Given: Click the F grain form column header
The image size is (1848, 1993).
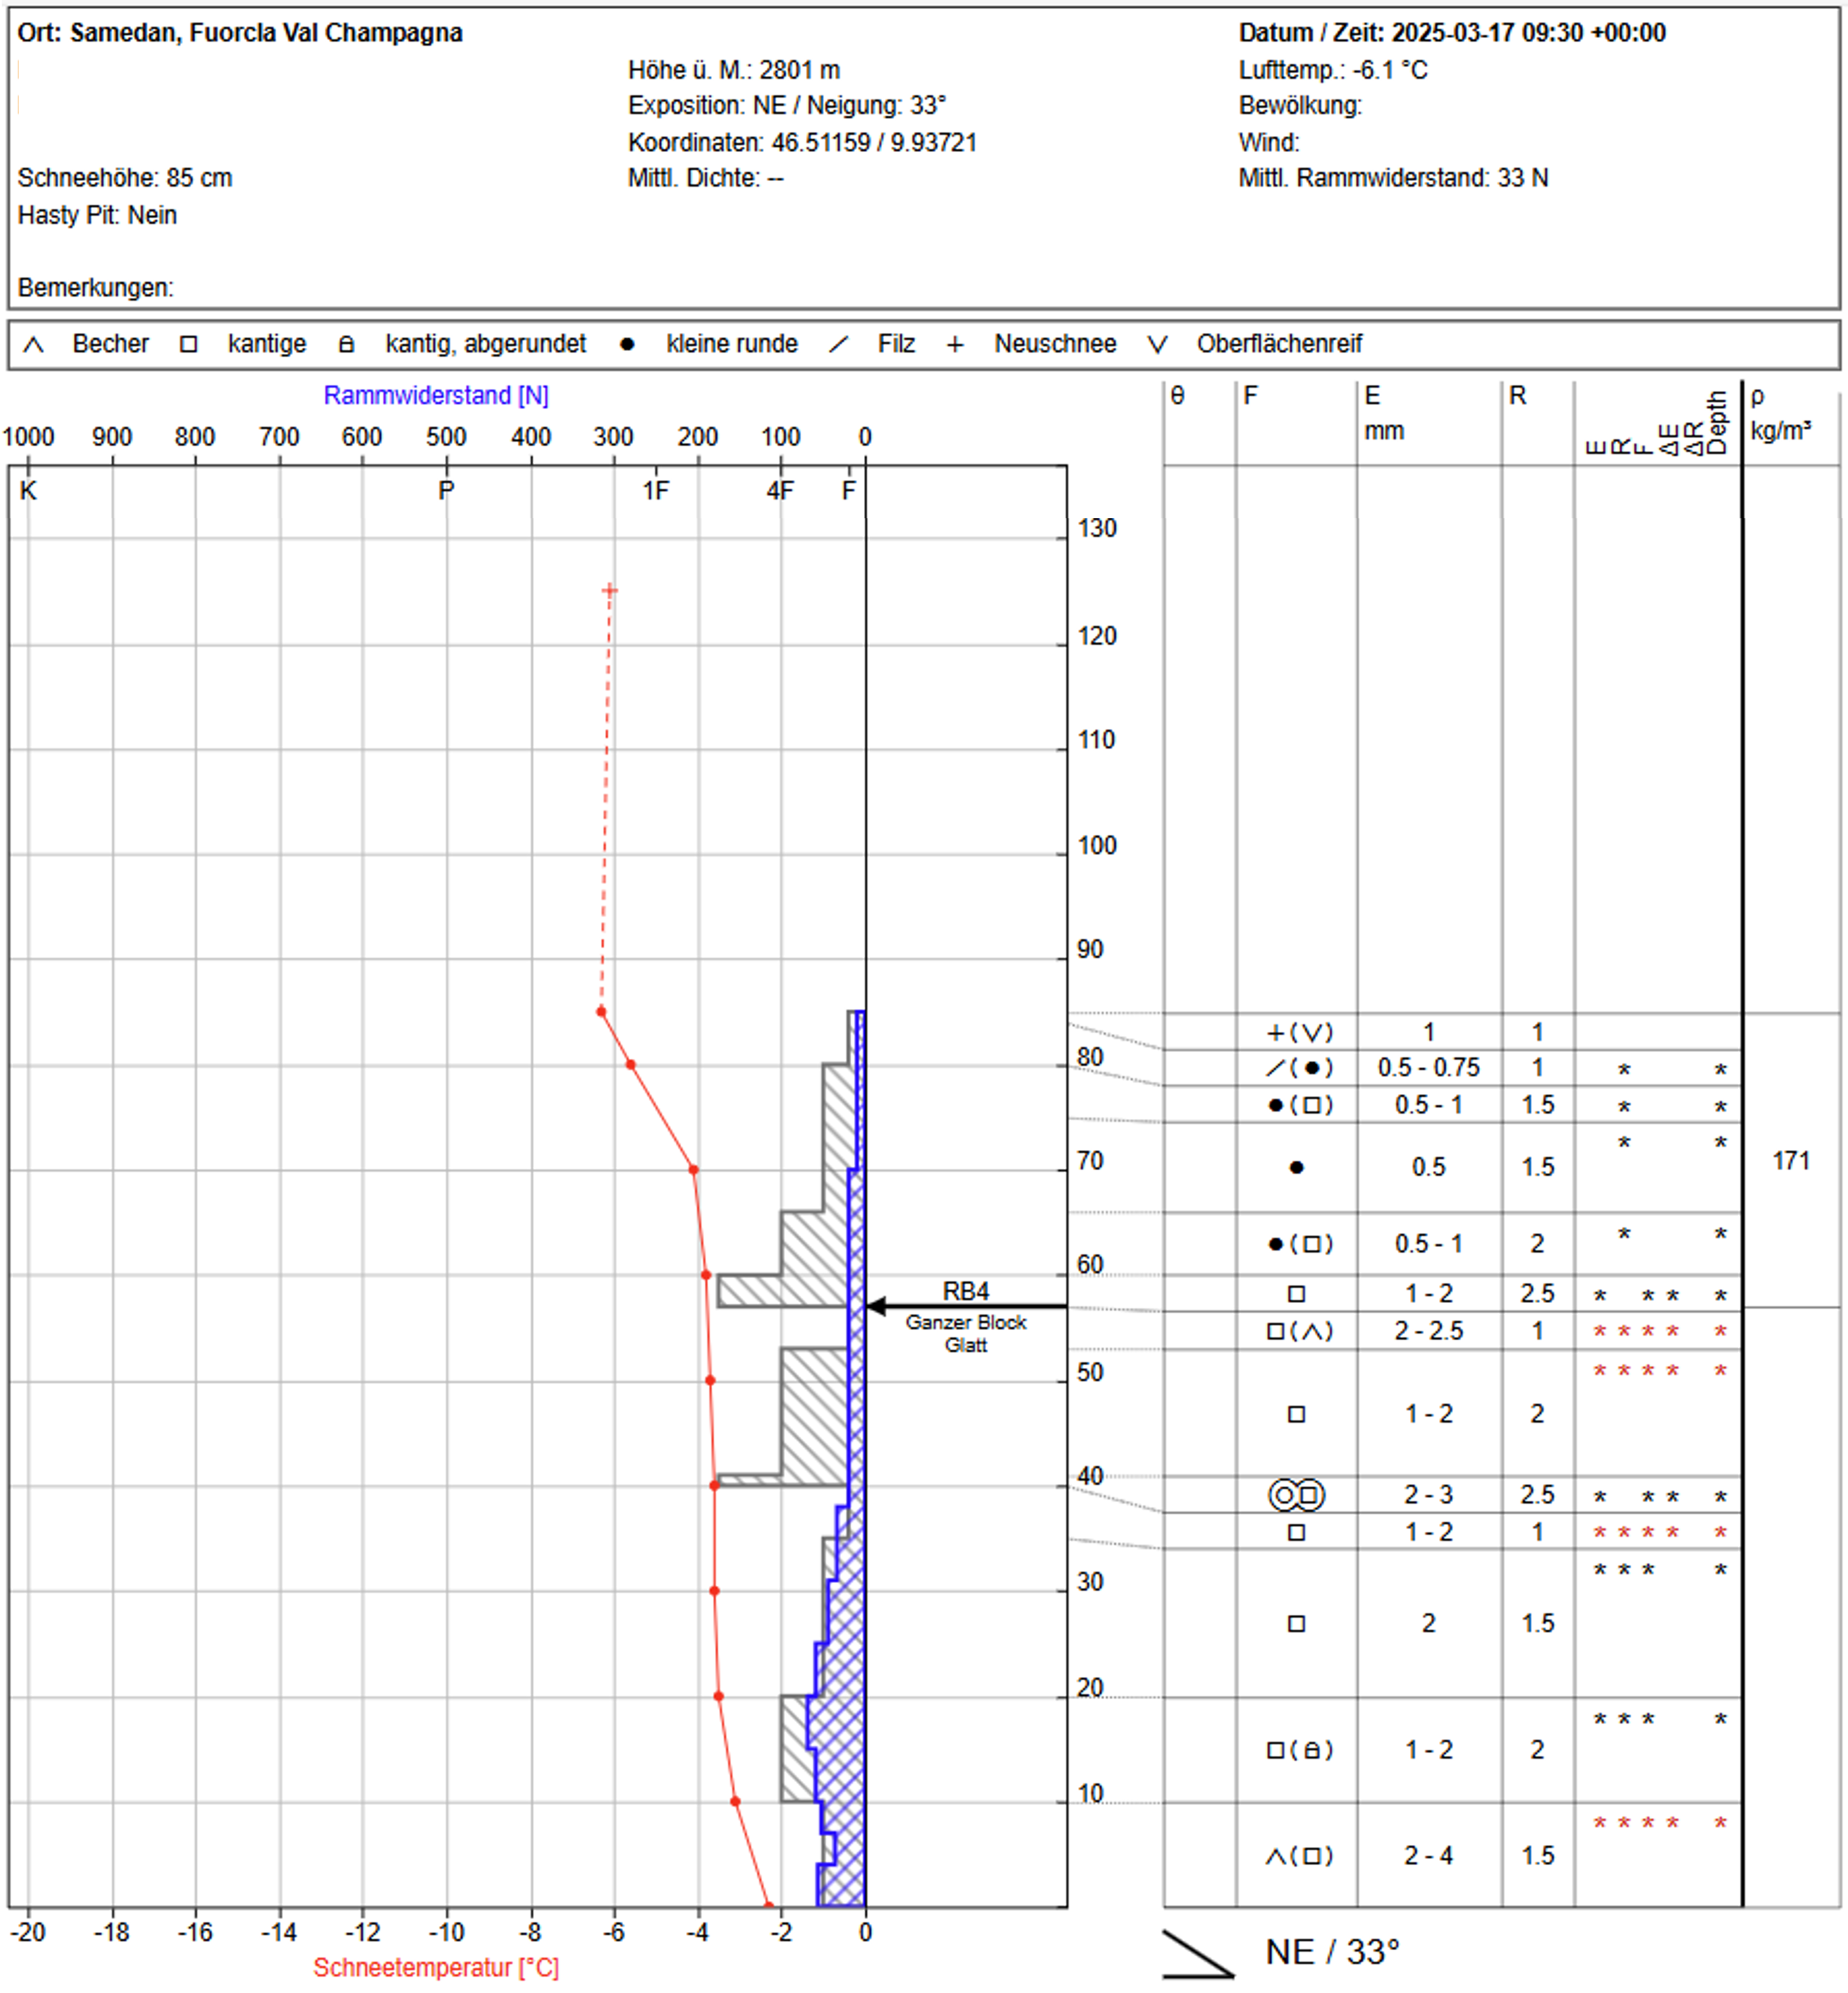Looking at the screenshot, I should click(1250, 396).
